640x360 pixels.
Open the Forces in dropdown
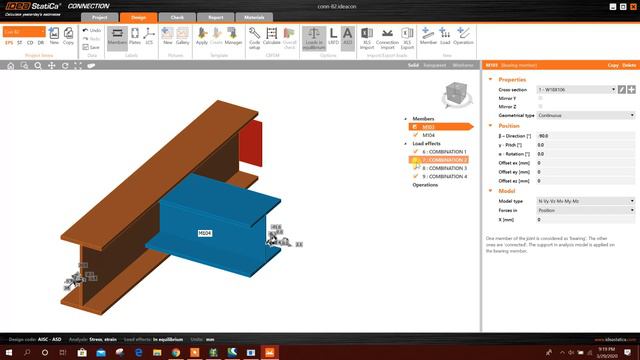[x=586, y=210]
